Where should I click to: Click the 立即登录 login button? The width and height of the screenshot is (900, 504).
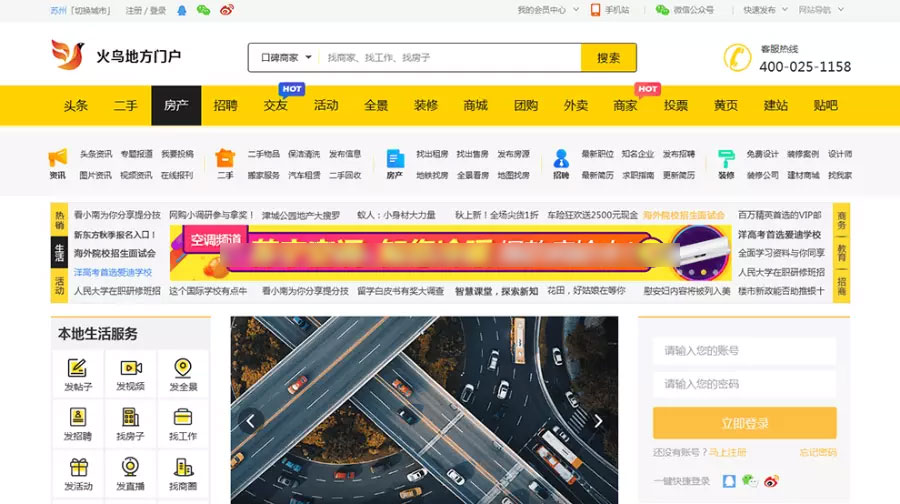tap(744, 423)
